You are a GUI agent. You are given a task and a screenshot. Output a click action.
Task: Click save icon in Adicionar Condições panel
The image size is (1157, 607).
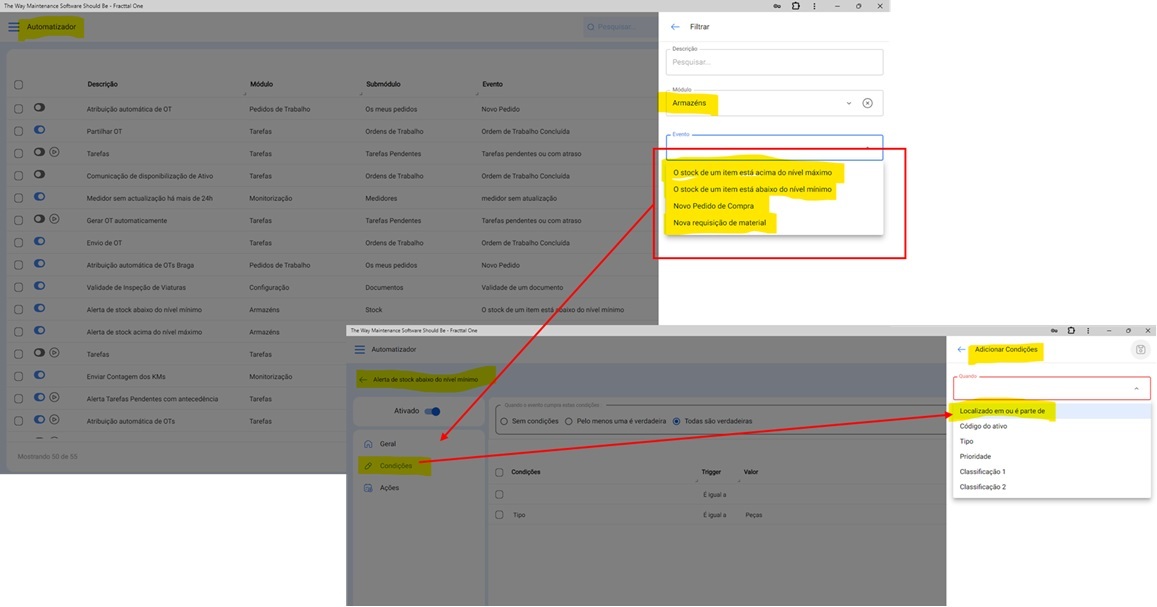1141,350
